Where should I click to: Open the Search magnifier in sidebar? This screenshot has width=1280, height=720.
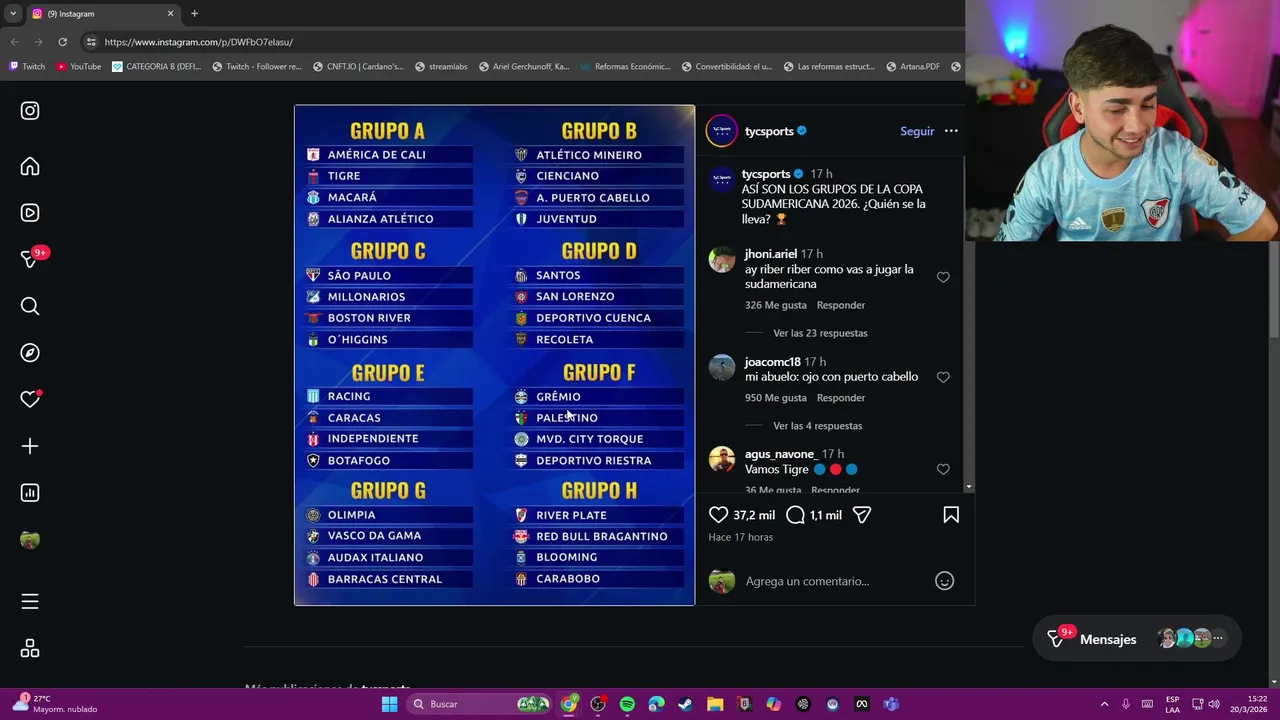coord(30,306)
